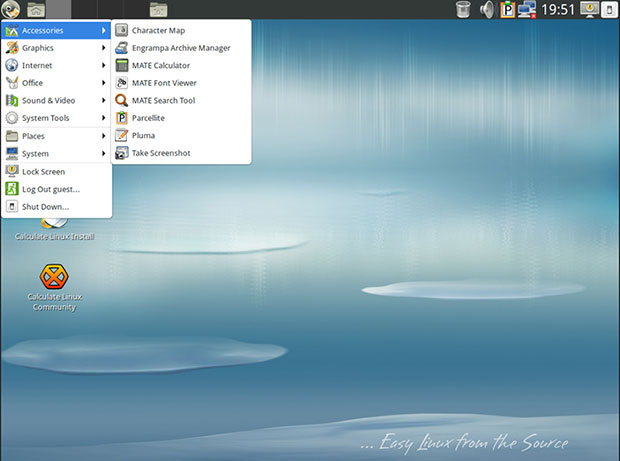Click the Shut Down menu icon

click(x=12, y=206)
